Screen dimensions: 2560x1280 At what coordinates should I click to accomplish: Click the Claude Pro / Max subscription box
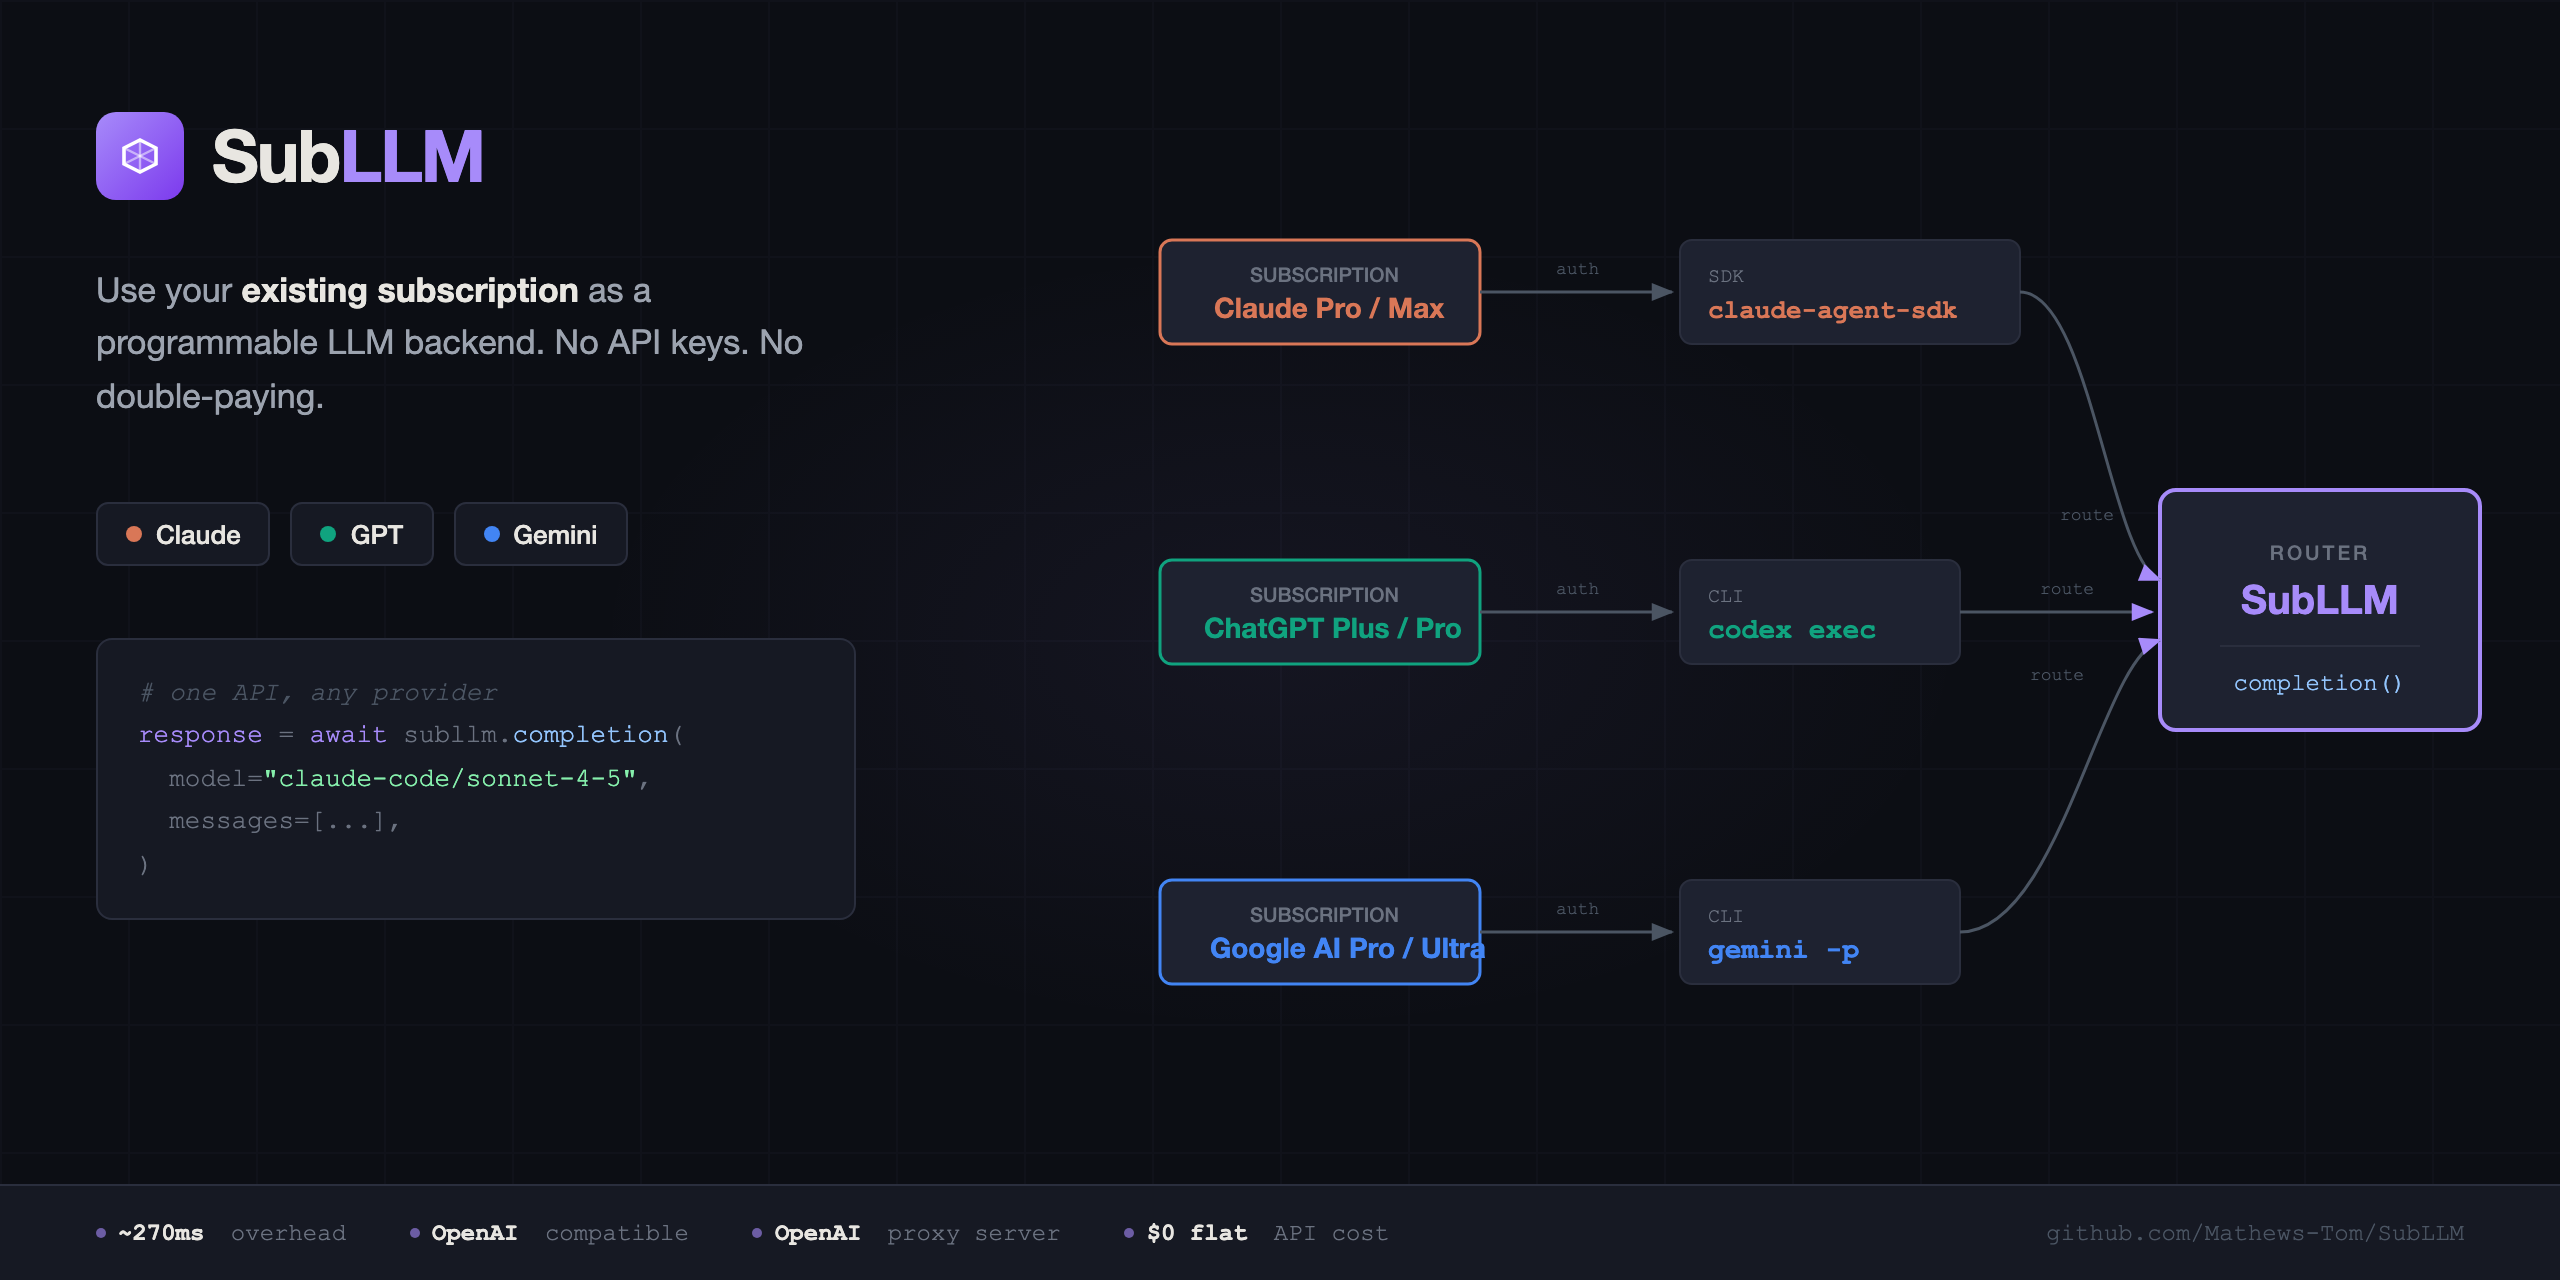(1320, 292)
